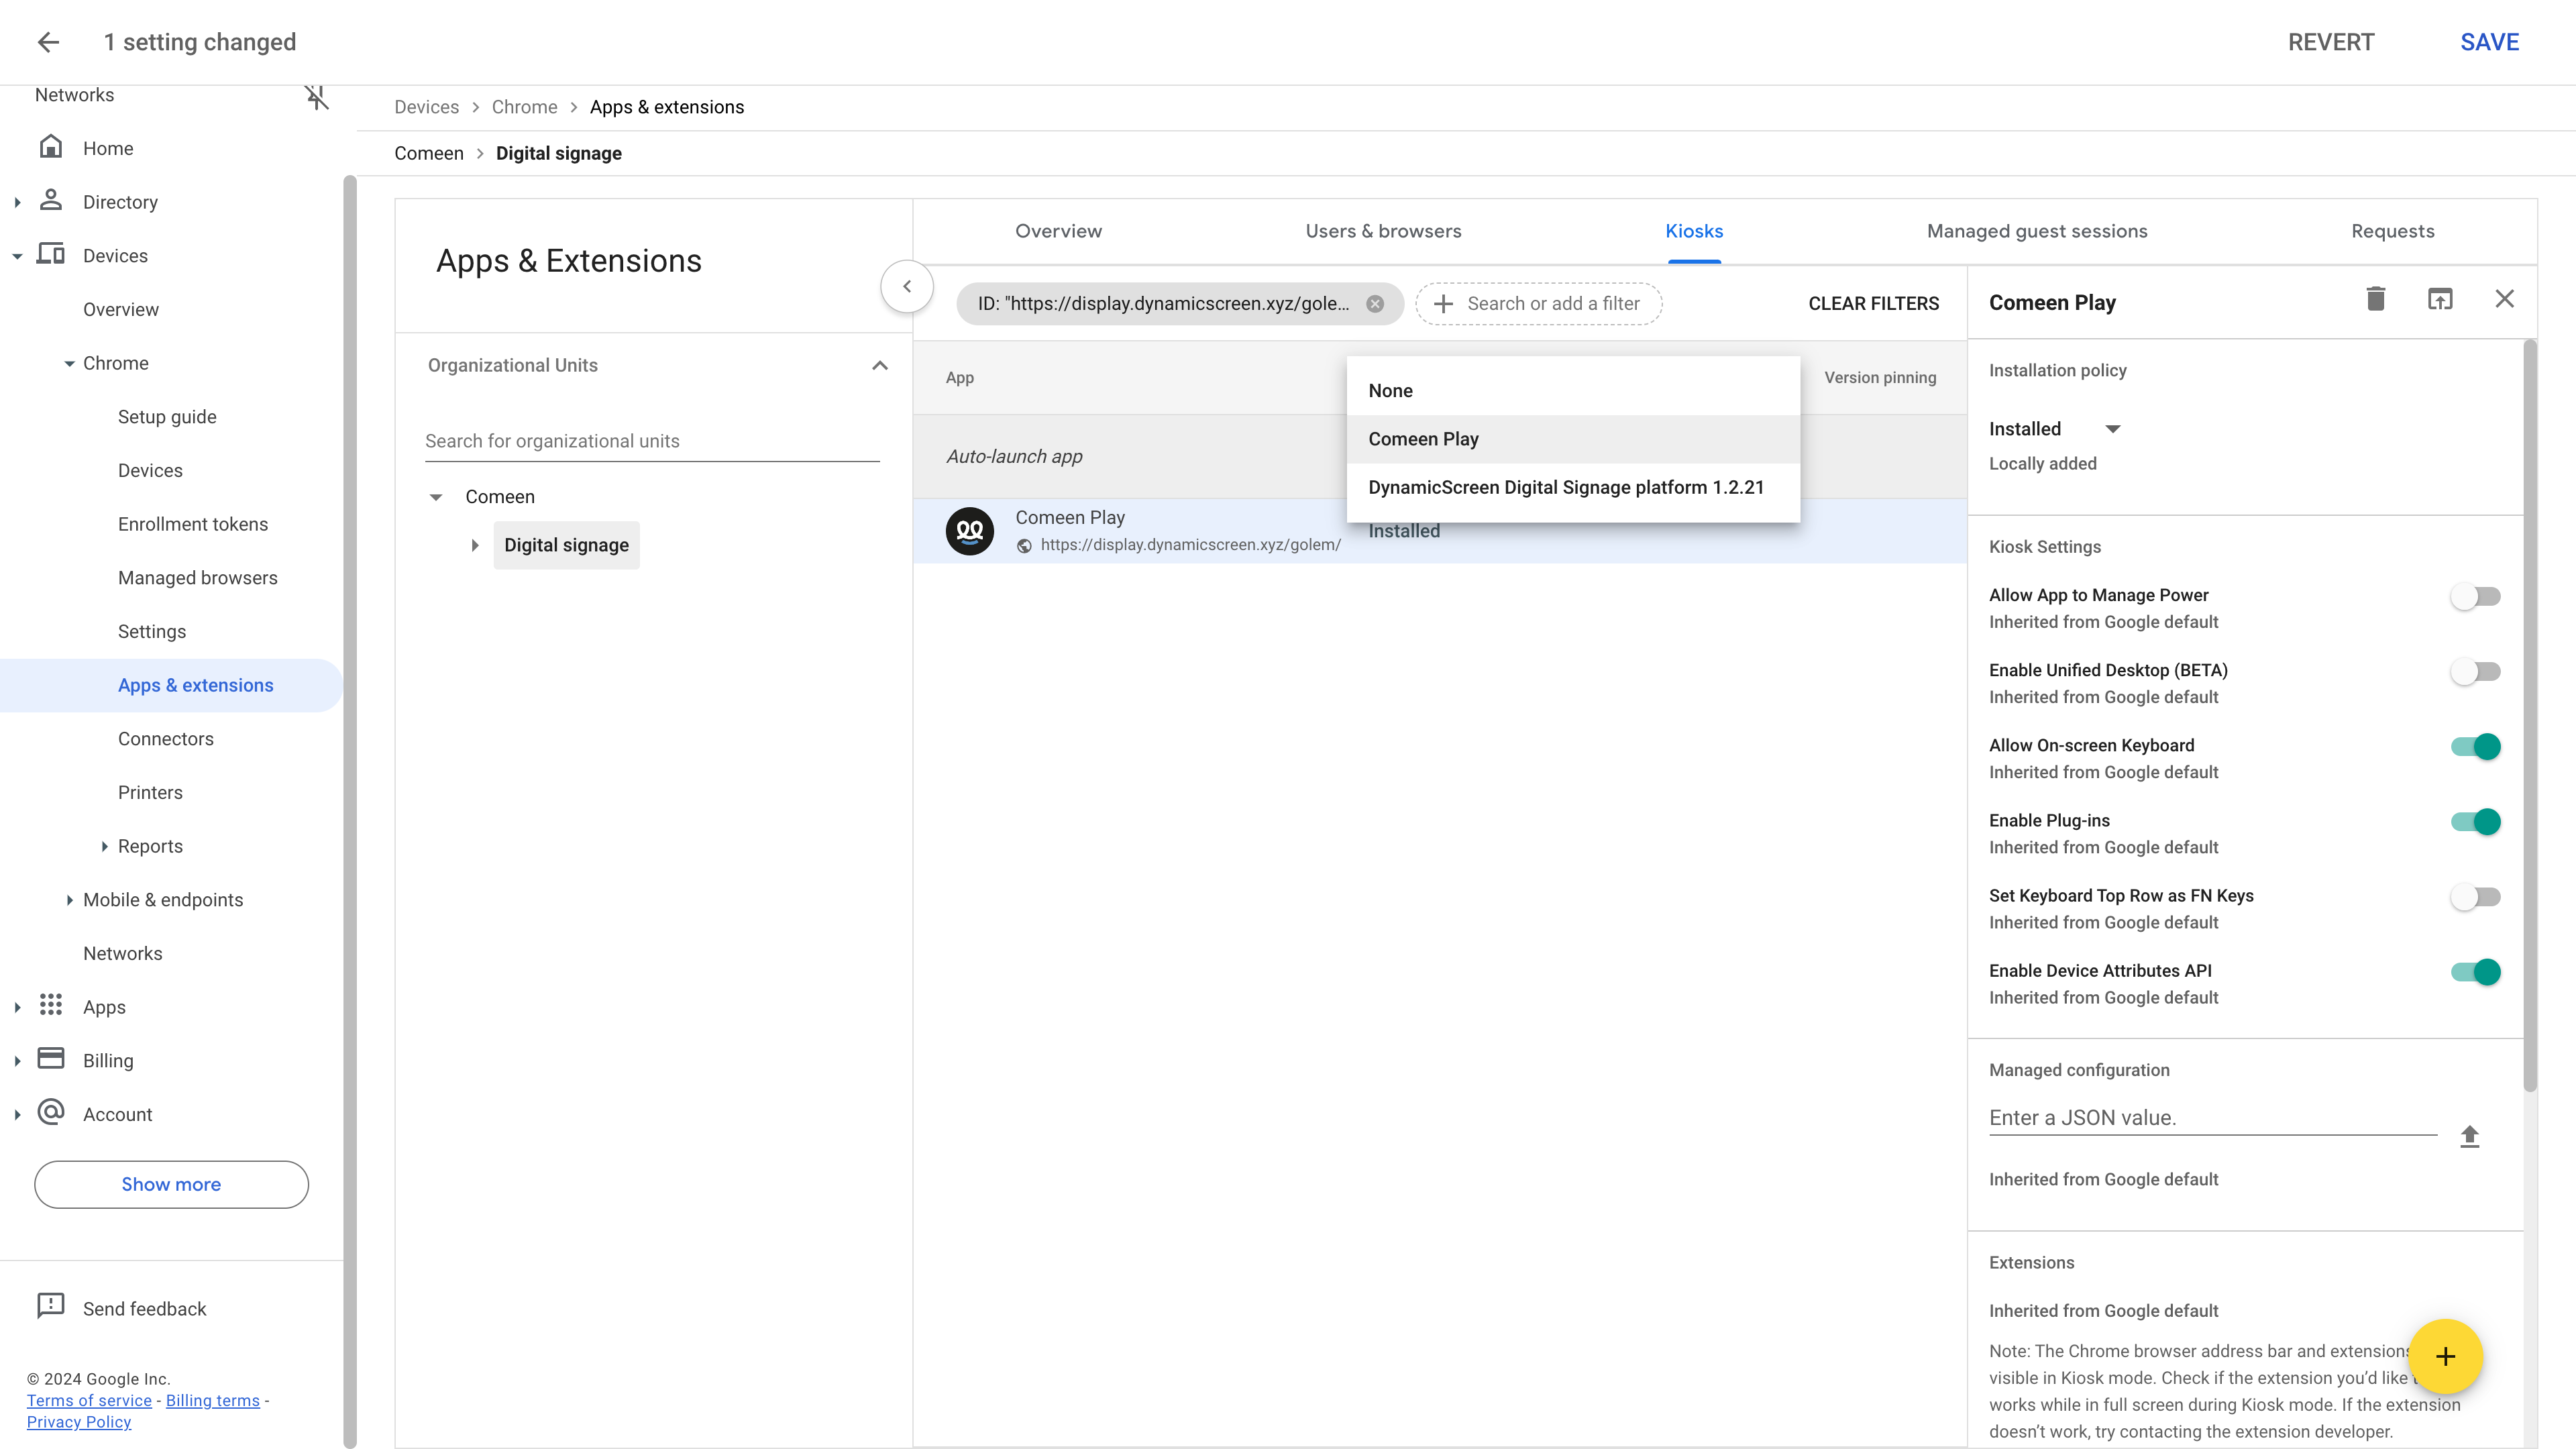Click the Billing card icon
Image resolution: width=2576 pixels, height=1449 pixels.
click(x=51, y=1059)
